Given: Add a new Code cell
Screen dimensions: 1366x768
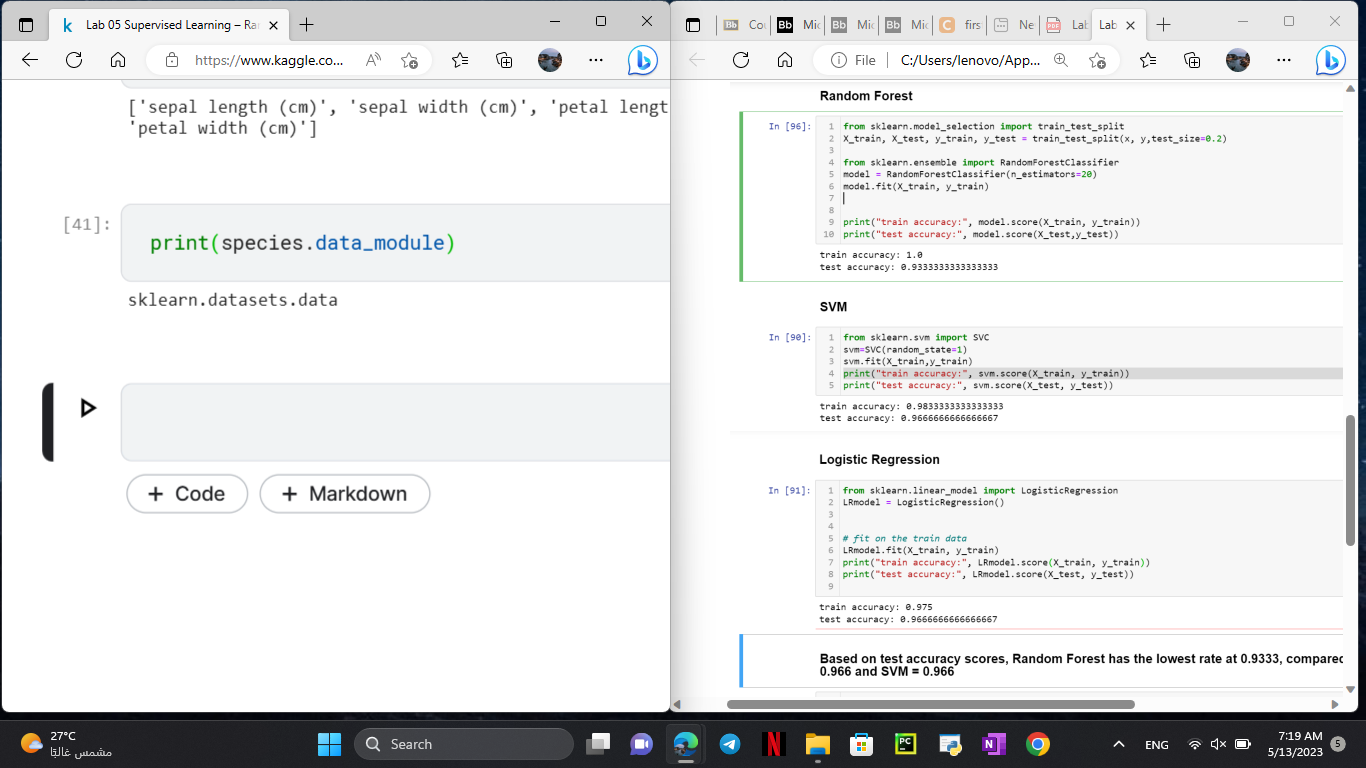Looking at the screenshot, I should [187, 494].
